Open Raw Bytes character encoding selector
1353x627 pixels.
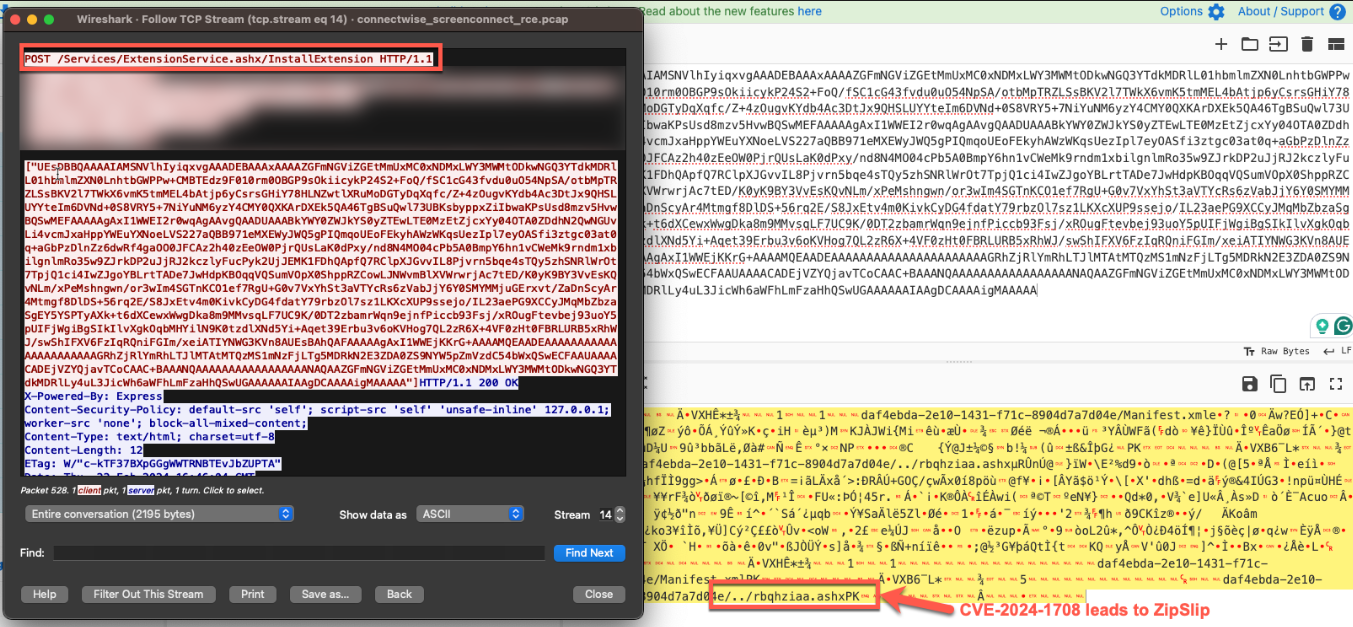(x=1276, y=351)
